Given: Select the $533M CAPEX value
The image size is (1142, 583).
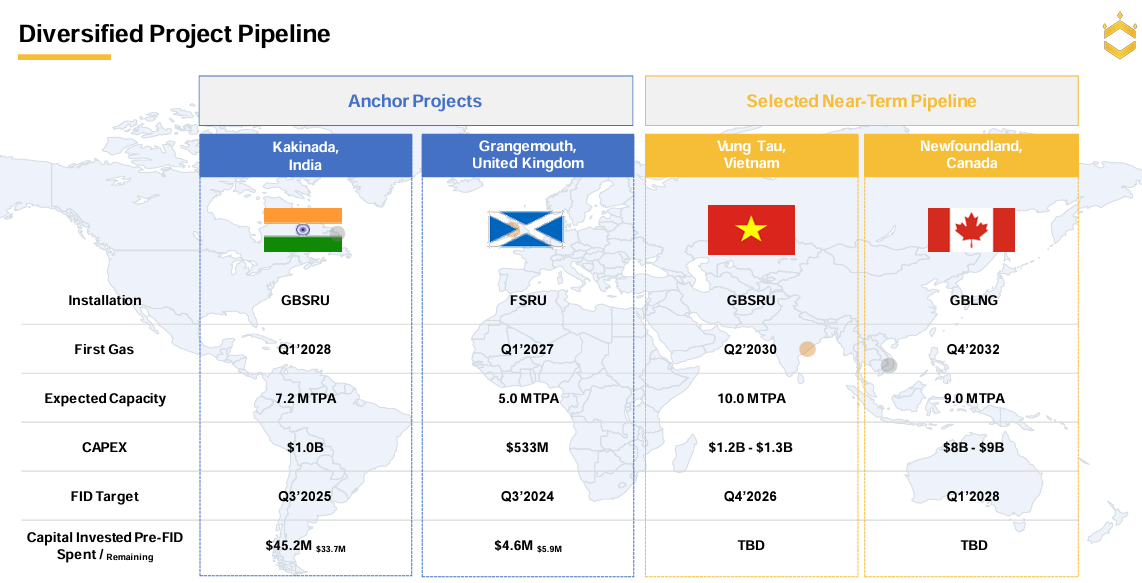Looking at the screenshot, I should coord(527,447).
